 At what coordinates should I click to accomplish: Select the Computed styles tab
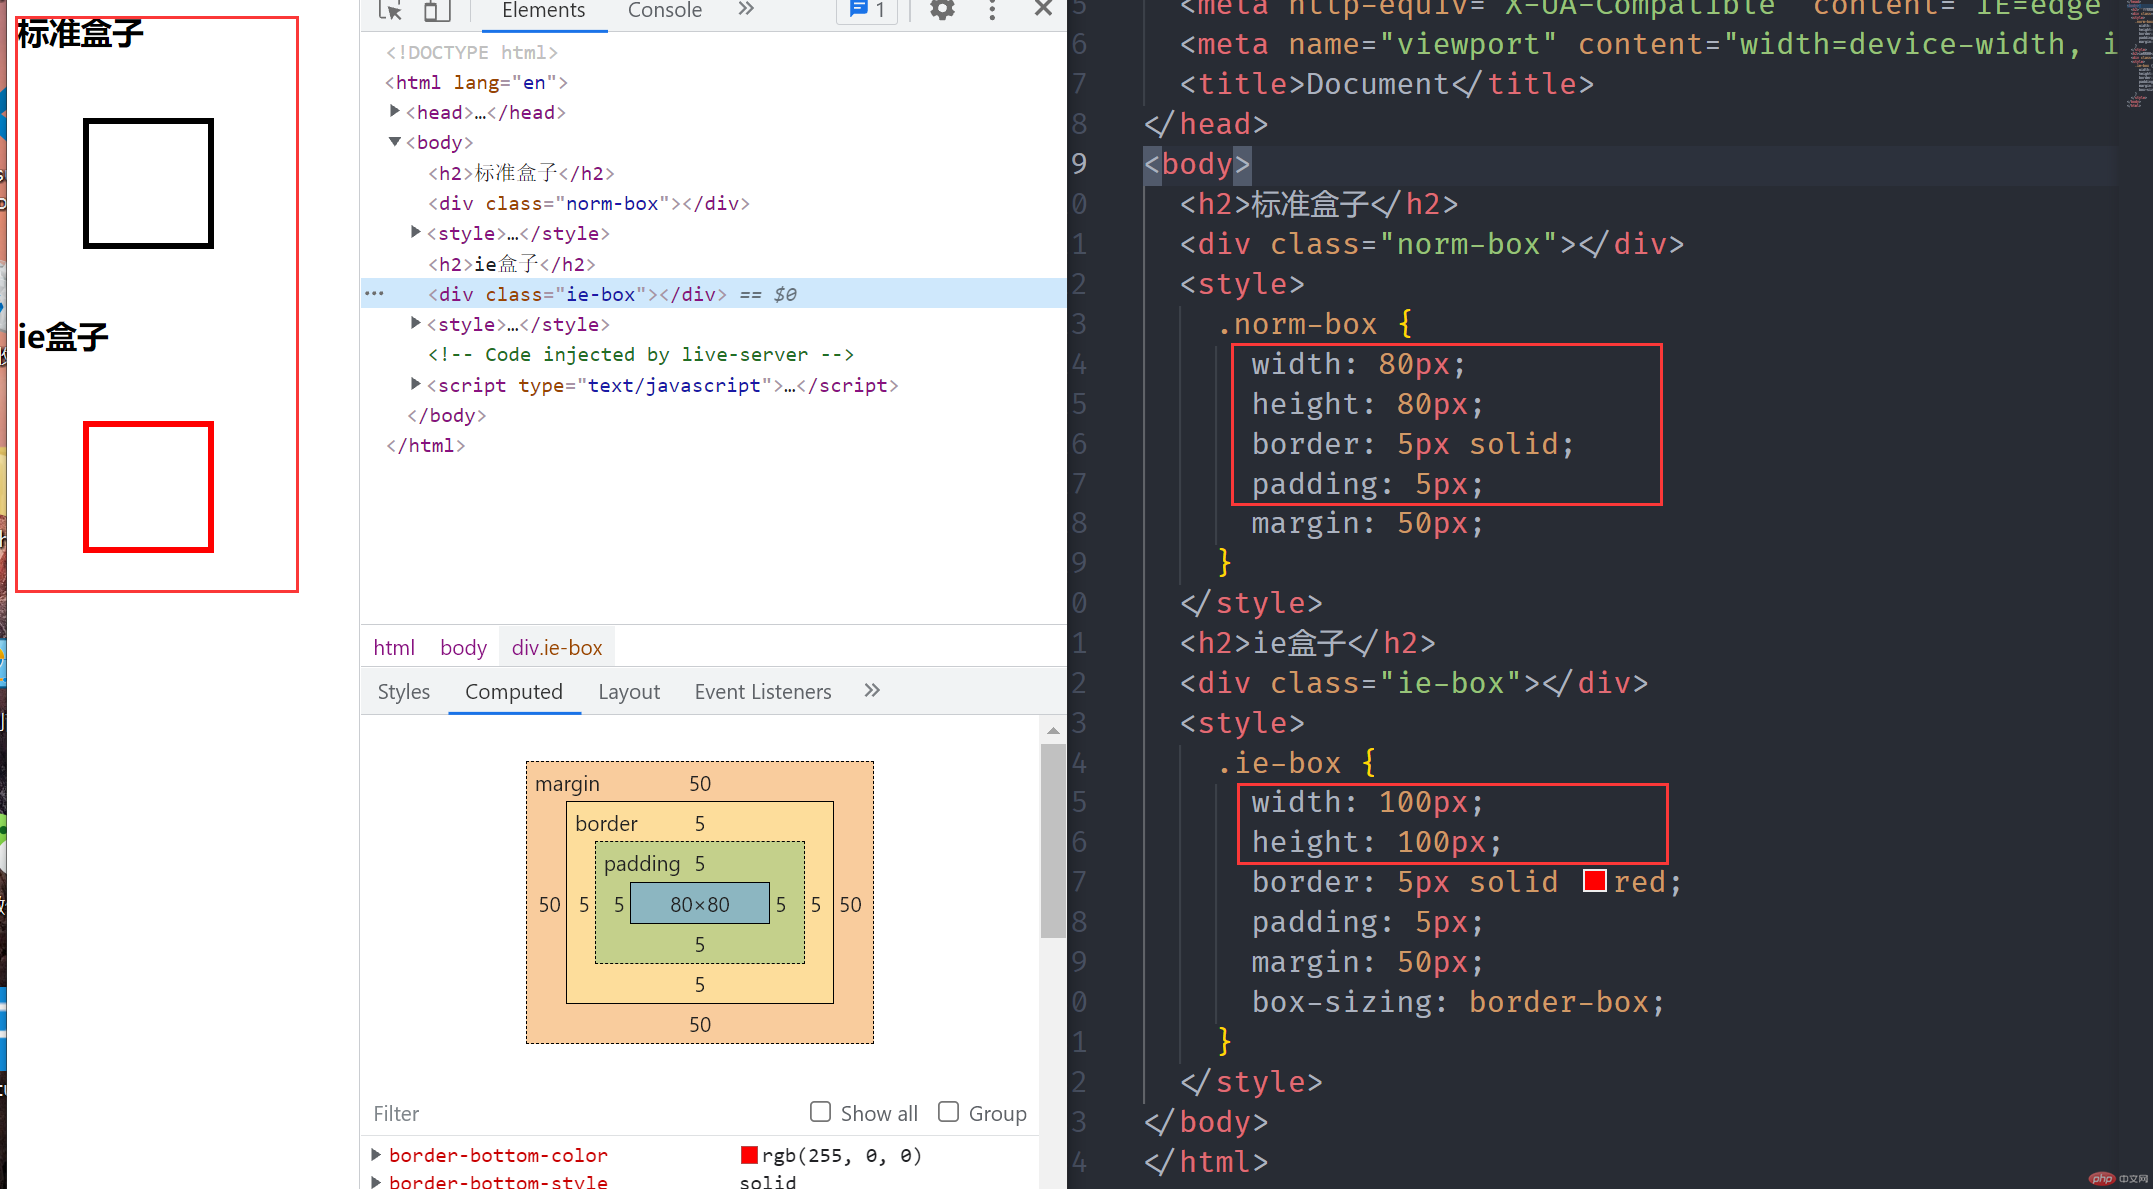click(514, 690)
